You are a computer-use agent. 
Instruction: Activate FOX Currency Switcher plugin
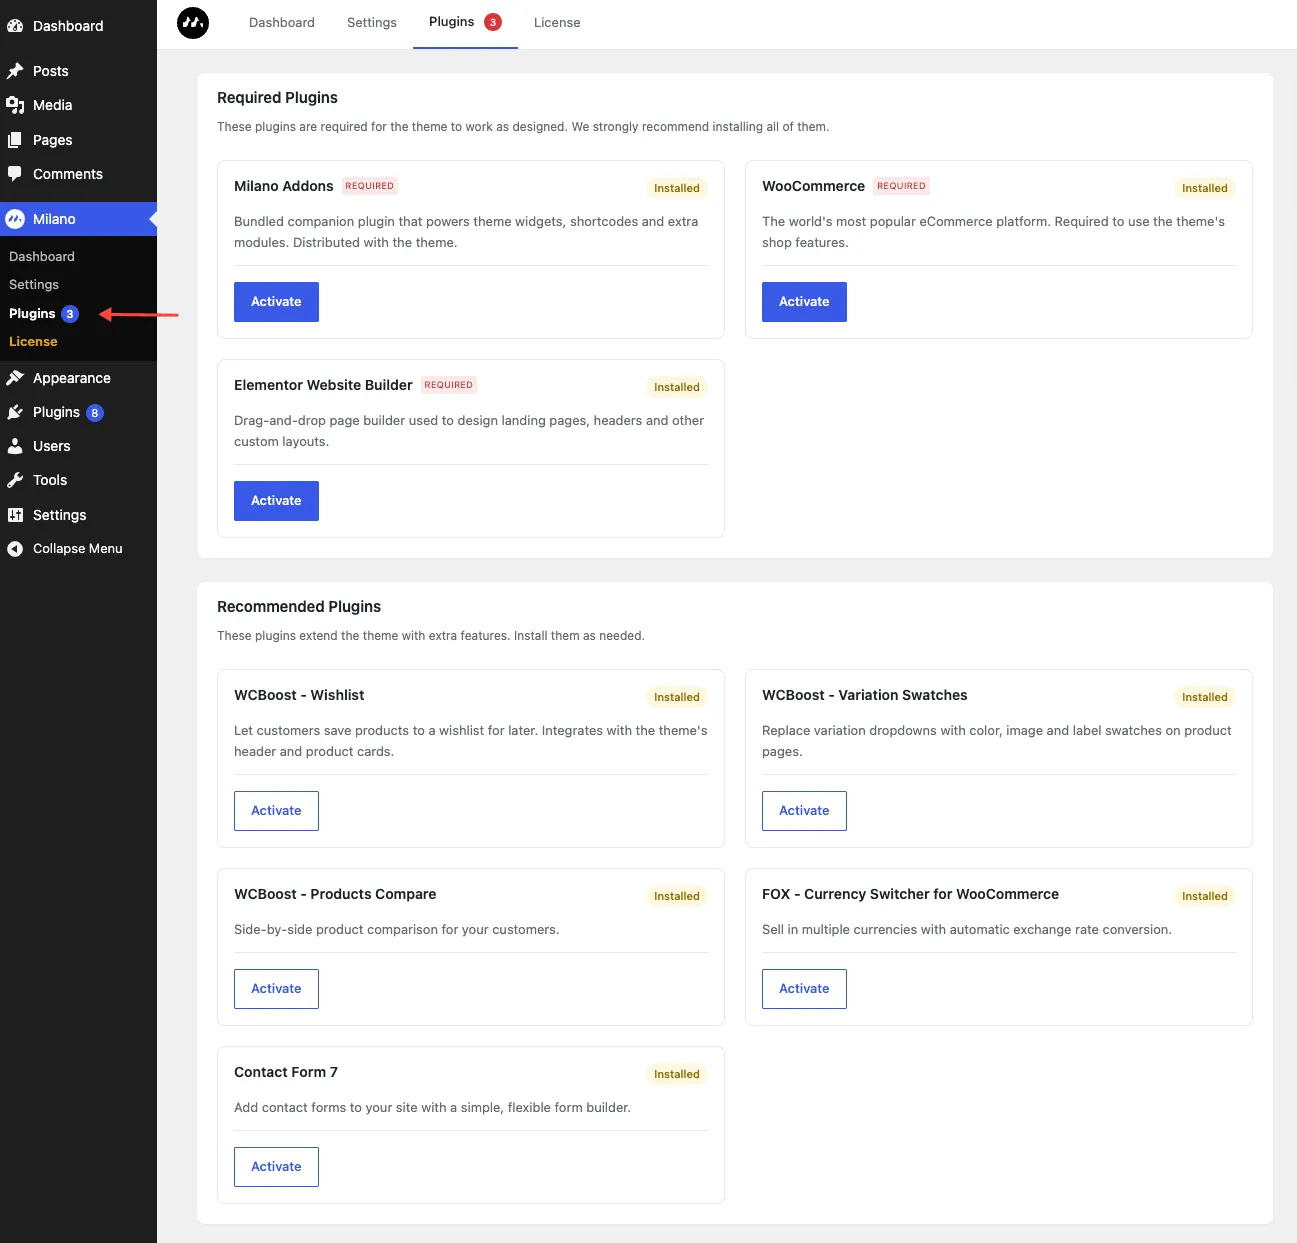coord(804,989)
